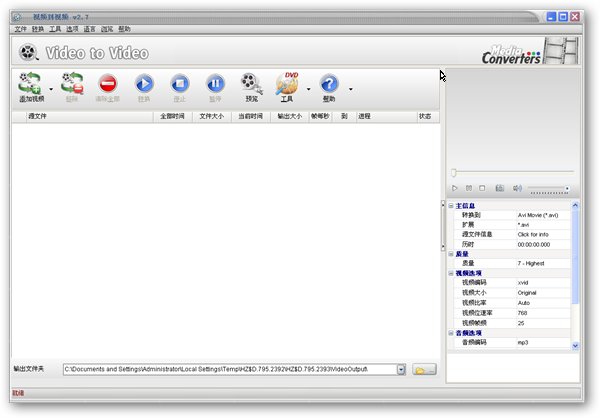Viewport: 600px width, 418px height.
Task: Click the 'xvid' video codec value
Action: (523, 282)
